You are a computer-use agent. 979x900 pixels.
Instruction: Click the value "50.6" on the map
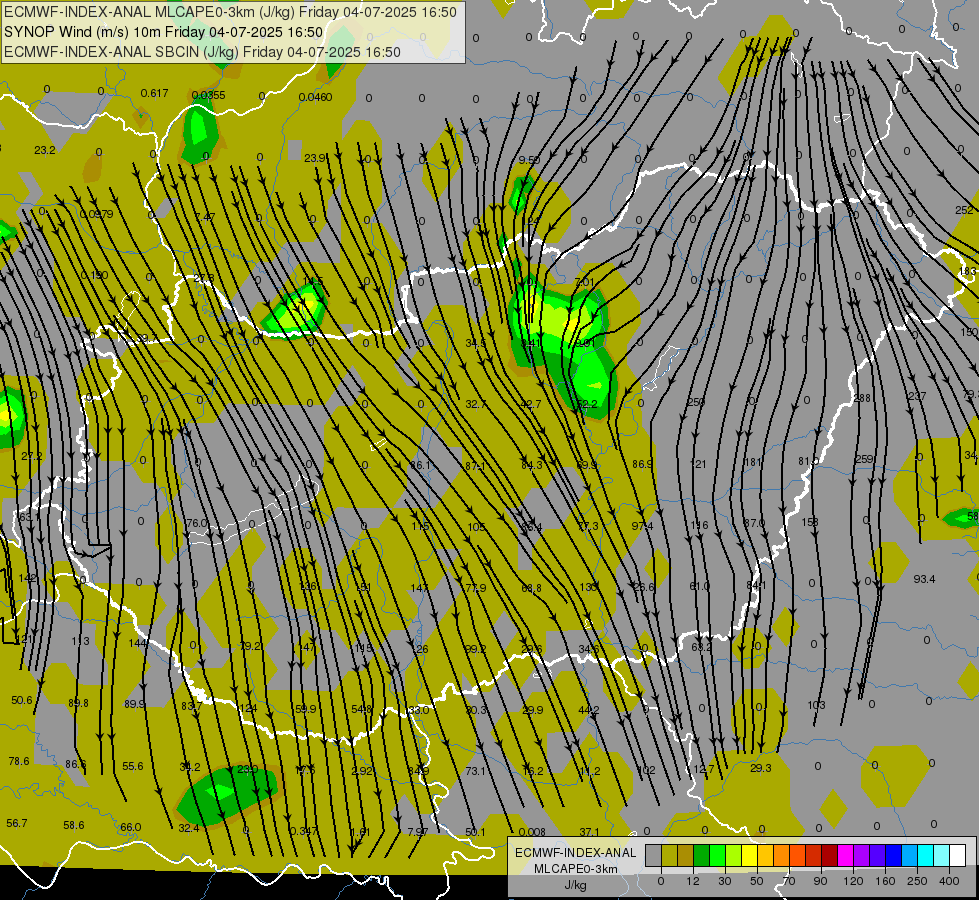click(22, 700)
